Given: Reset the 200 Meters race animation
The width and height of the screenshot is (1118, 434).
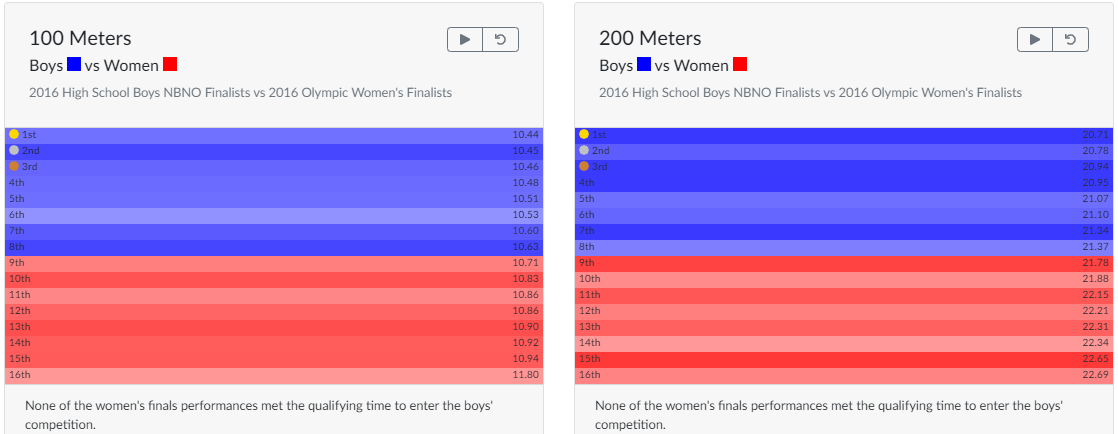Looking at the screenshot, I should click(1070, 39).
